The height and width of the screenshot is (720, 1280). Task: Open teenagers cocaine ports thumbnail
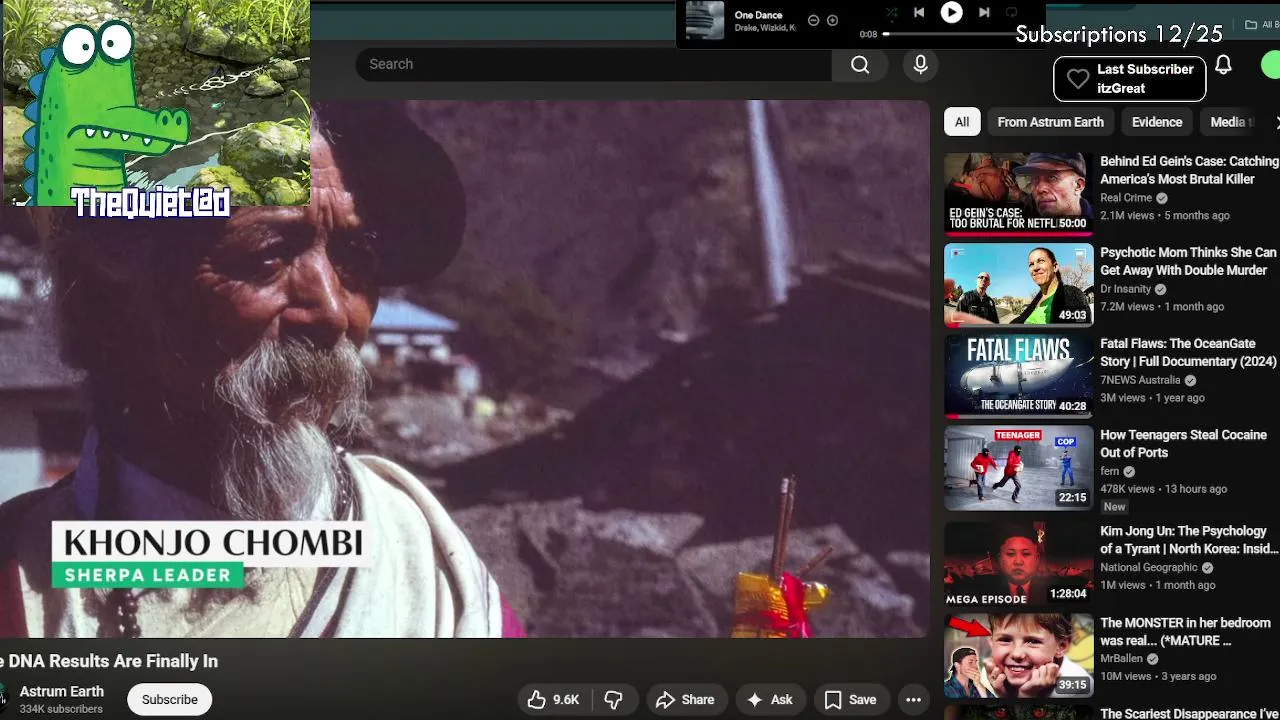[x=1018, y=468]
